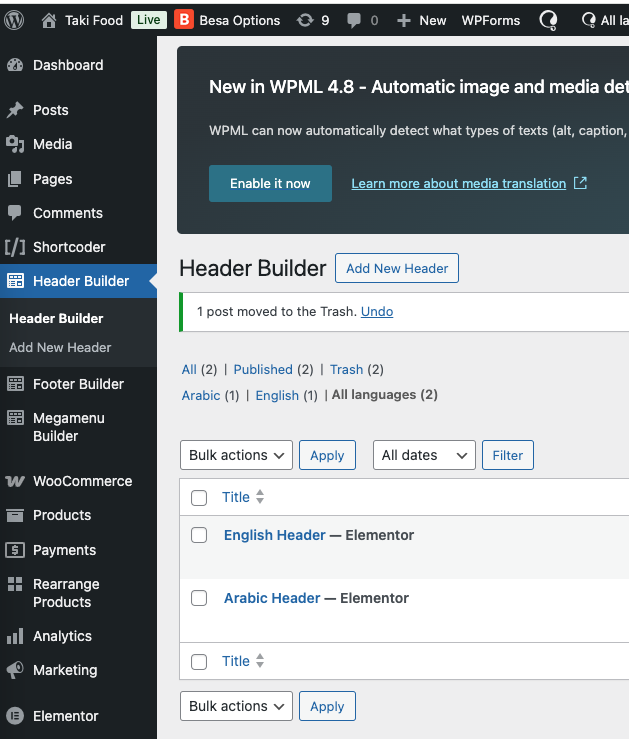
Task: Click the top Apply button
Action: coord(327,455)
